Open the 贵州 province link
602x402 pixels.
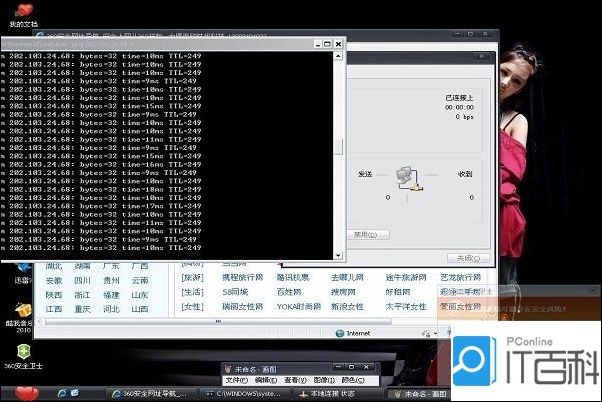(111, 281)
